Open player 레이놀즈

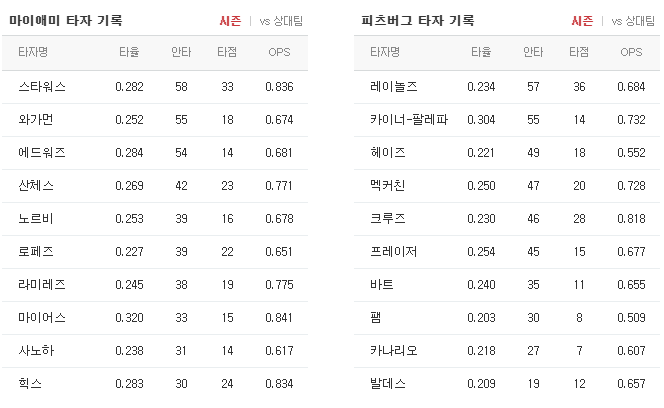click(x=394, y=87)
